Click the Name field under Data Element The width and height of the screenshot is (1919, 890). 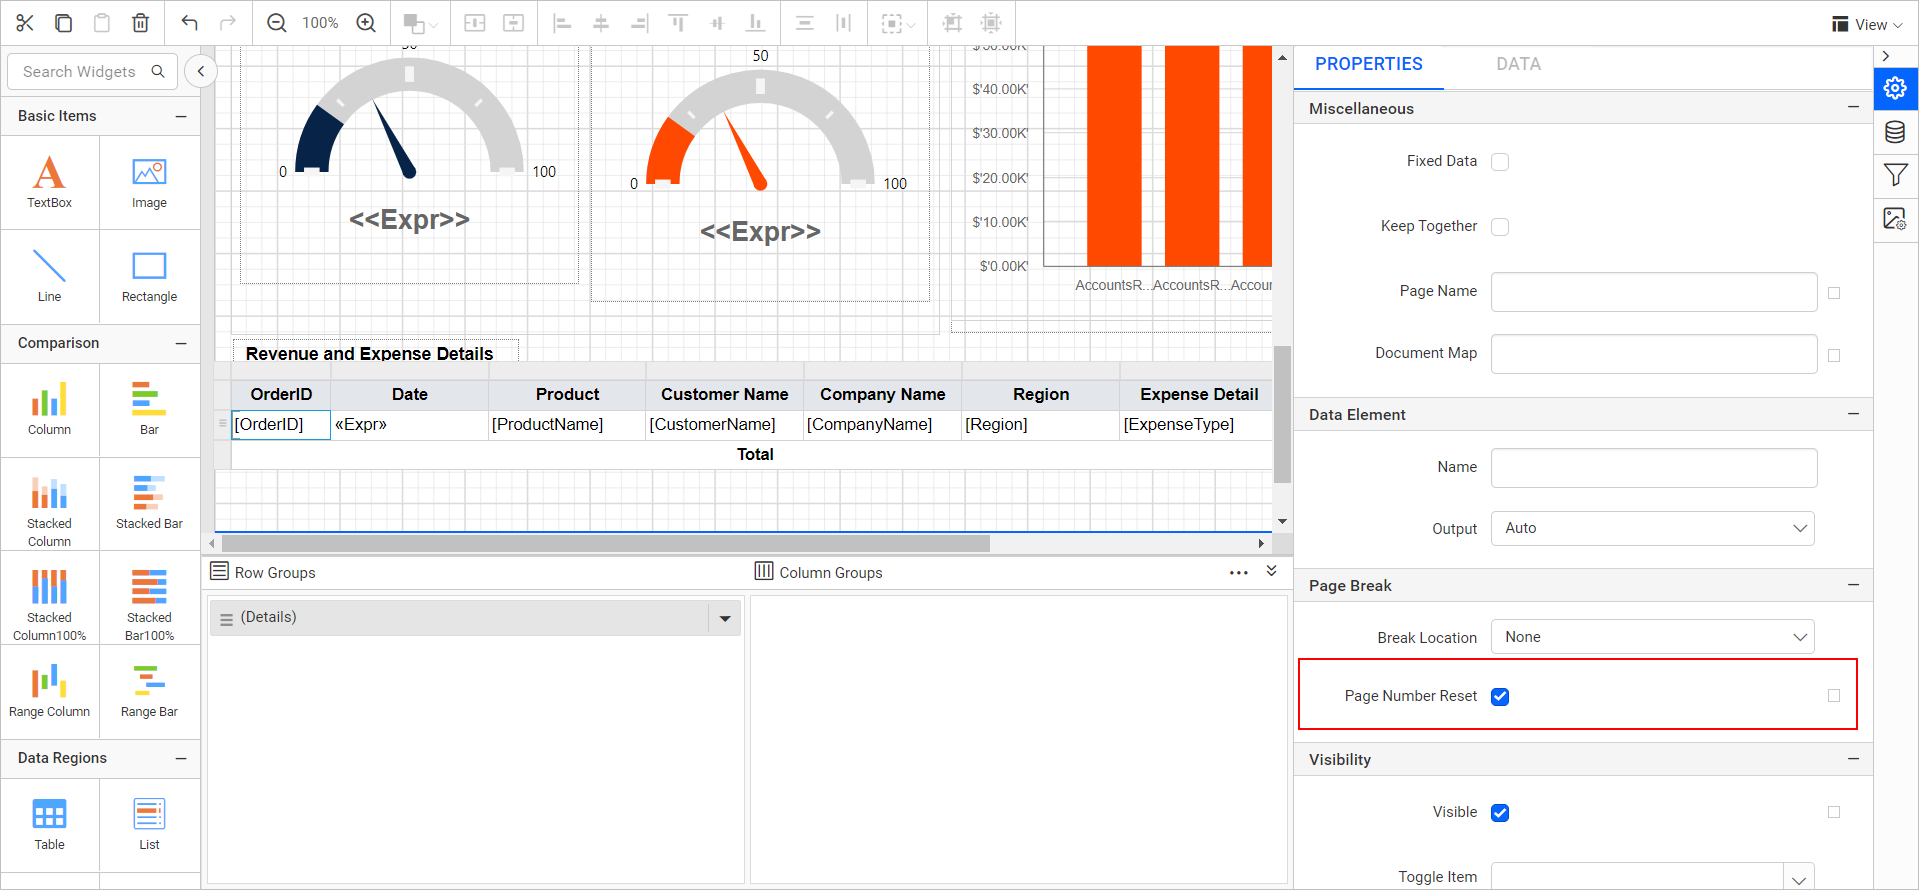point(1654,468)
